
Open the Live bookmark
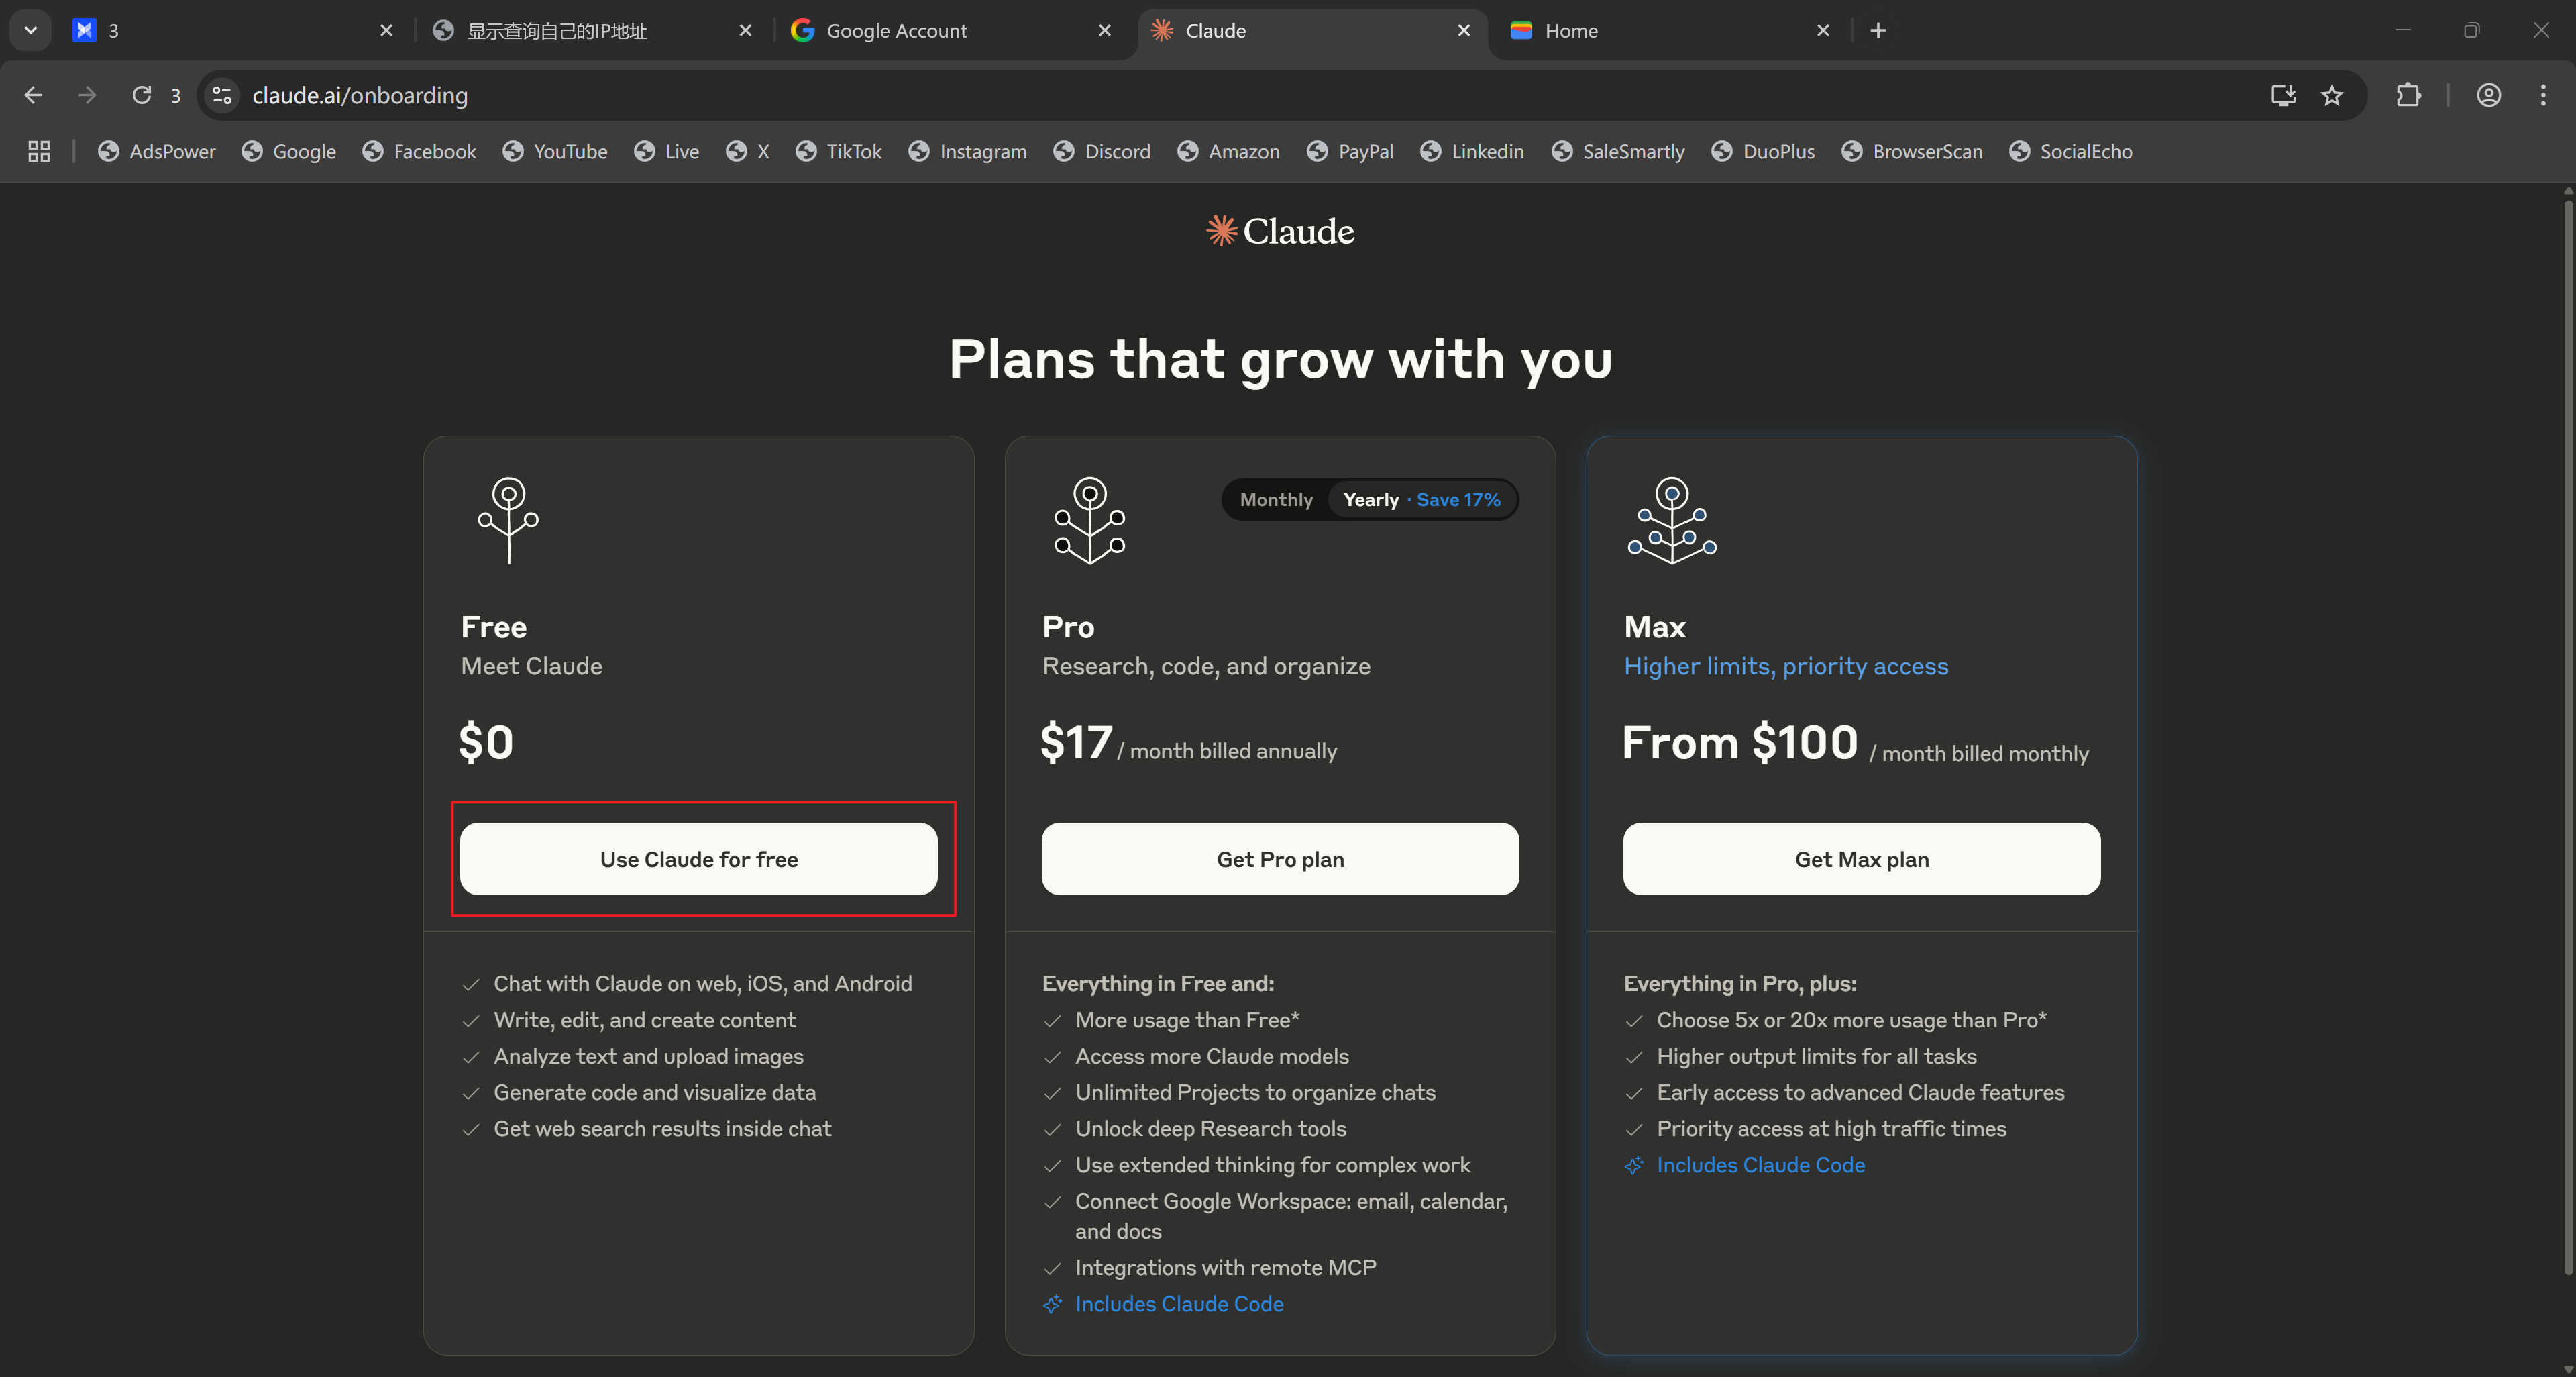(x=667, y=151)
